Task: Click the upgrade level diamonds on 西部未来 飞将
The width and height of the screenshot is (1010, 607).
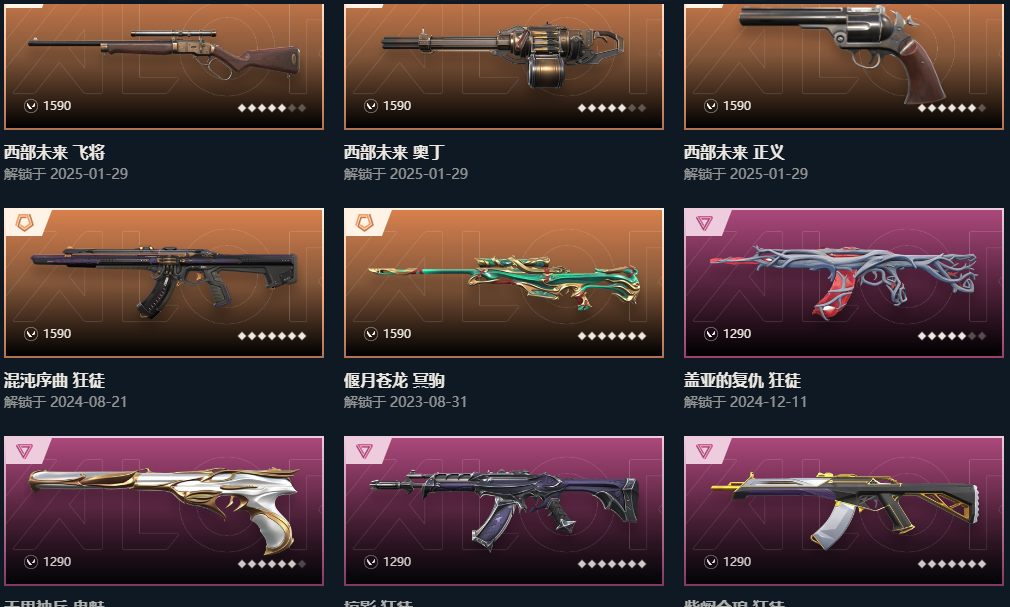Action: pos(272,108)
